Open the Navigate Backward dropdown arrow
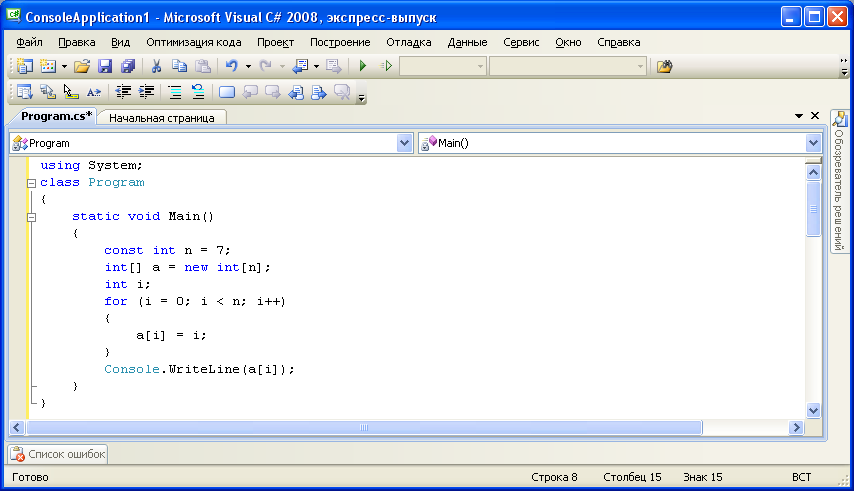The height and width of the screenshot is (491, 854). 316,66
